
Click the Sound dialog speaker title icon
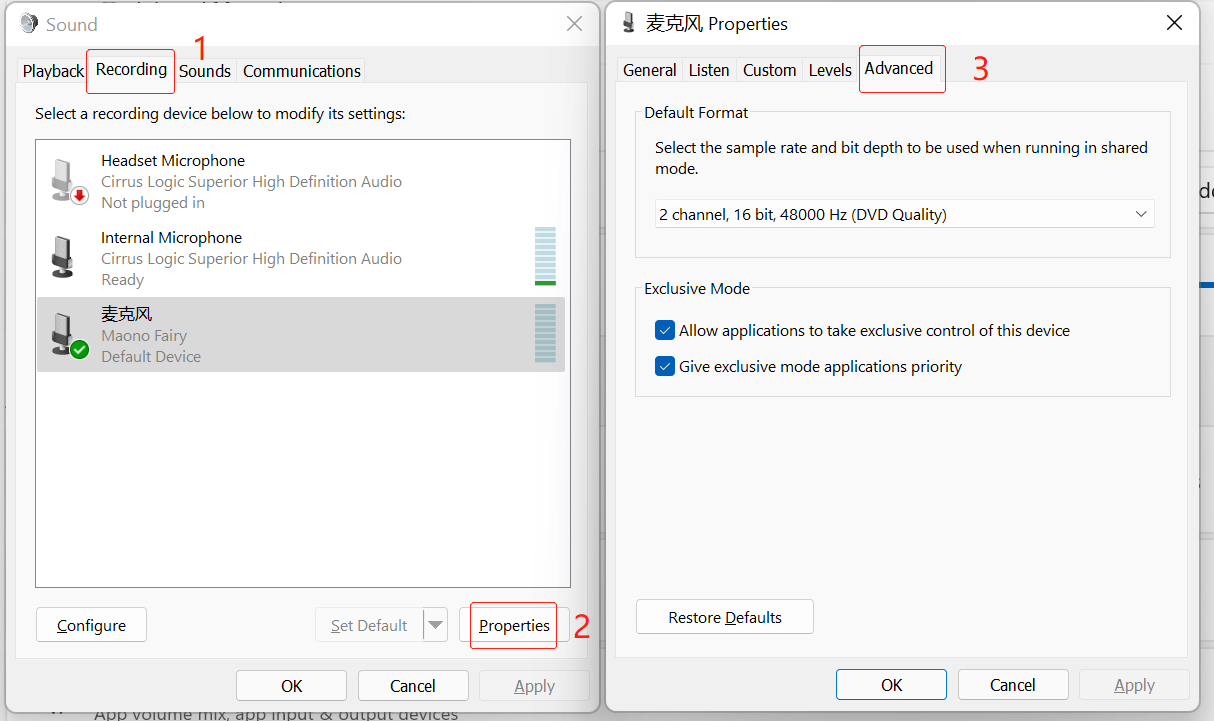coord(29,24)
